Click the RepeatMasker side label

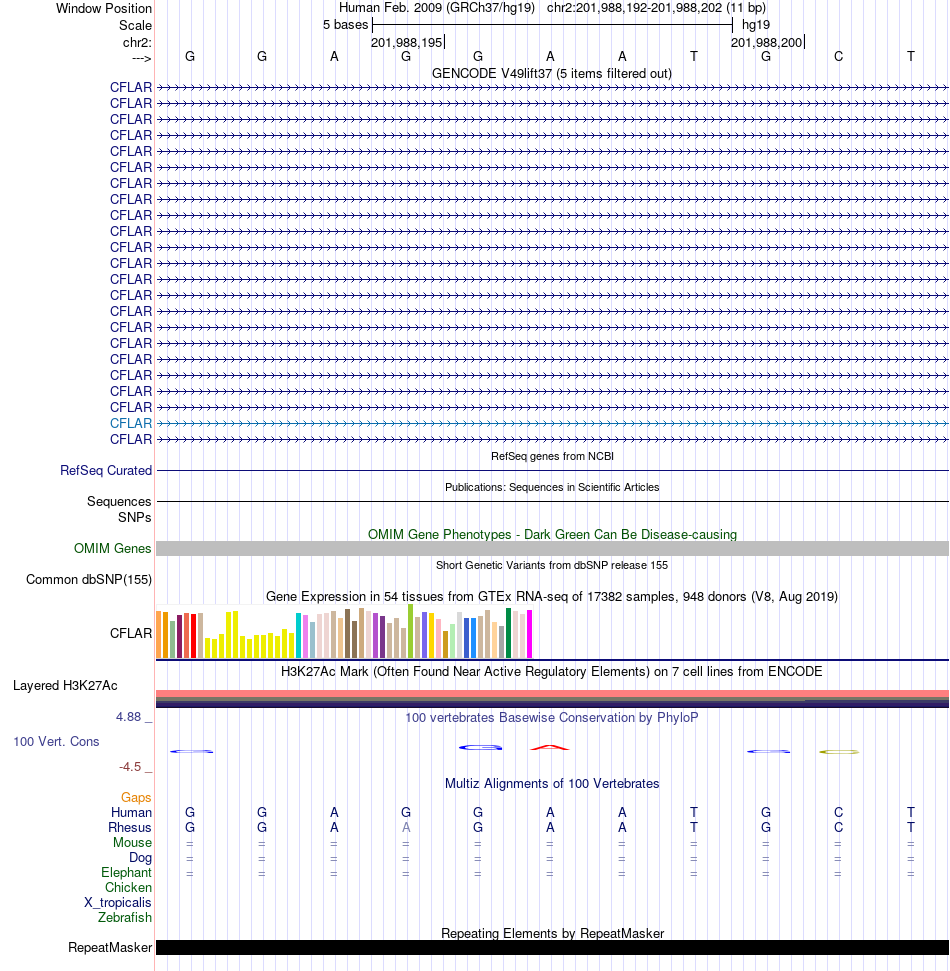point(110,947)
